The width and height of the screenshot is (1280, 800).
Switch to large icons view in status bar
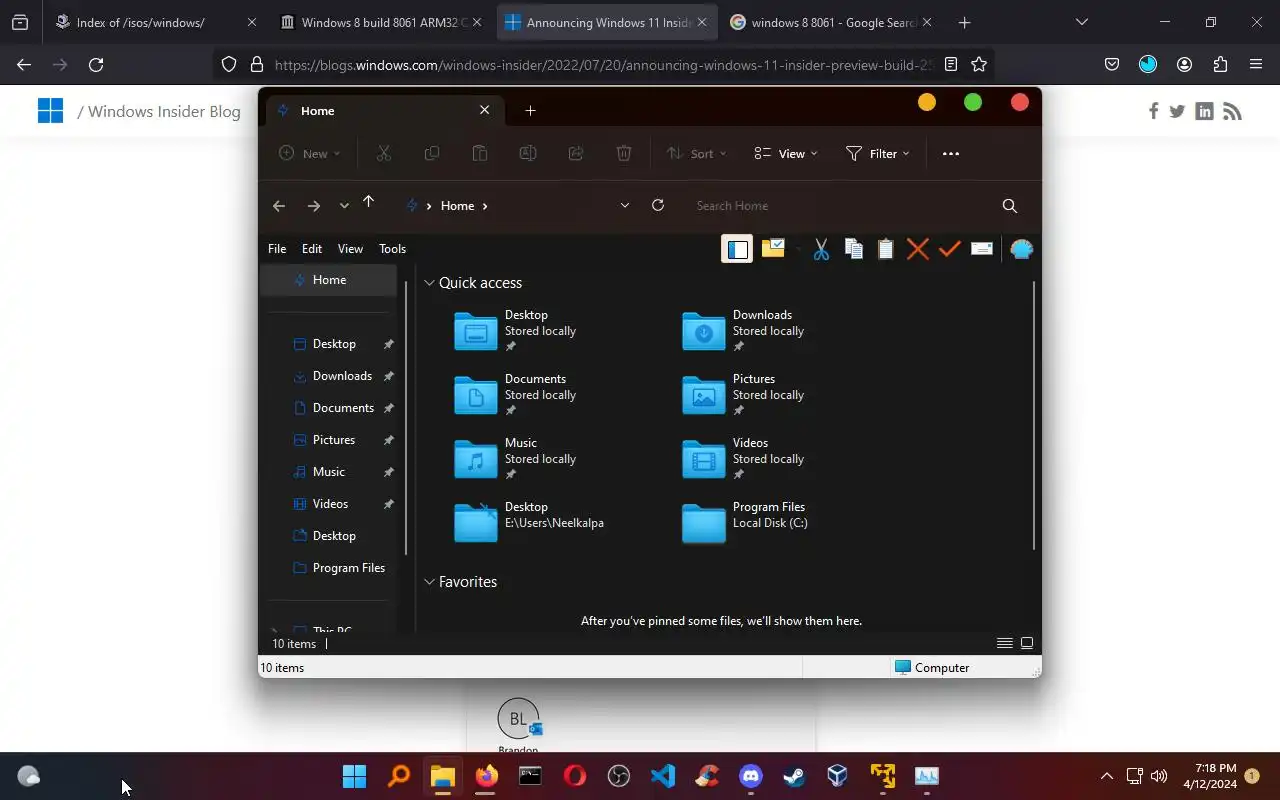[x=1027, y=643]
